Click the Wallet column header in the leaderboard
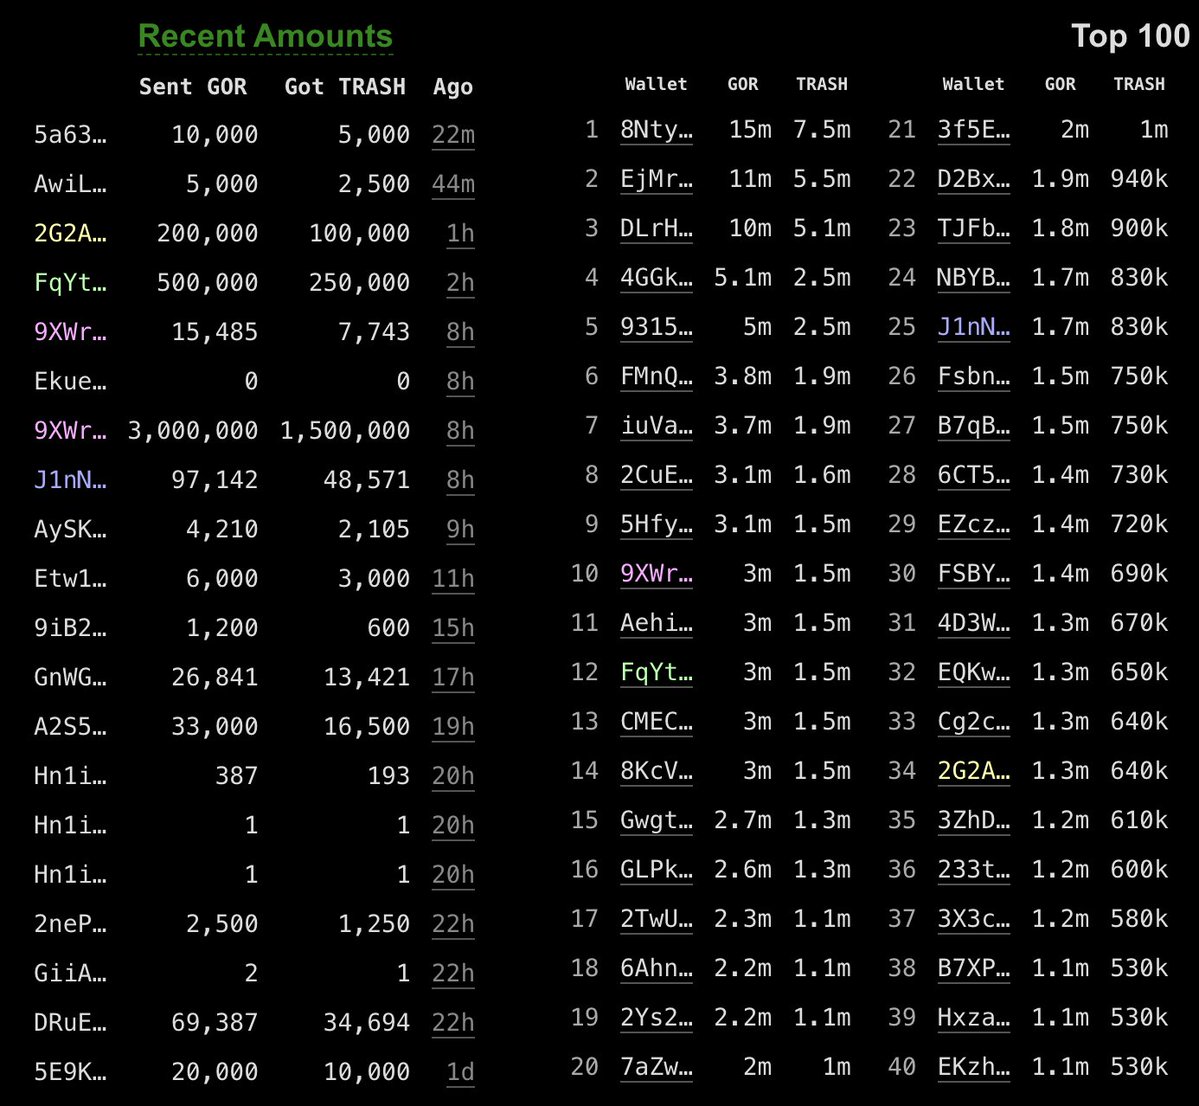This screenshot has height=1106, width=1199. (x=656, y=84)
